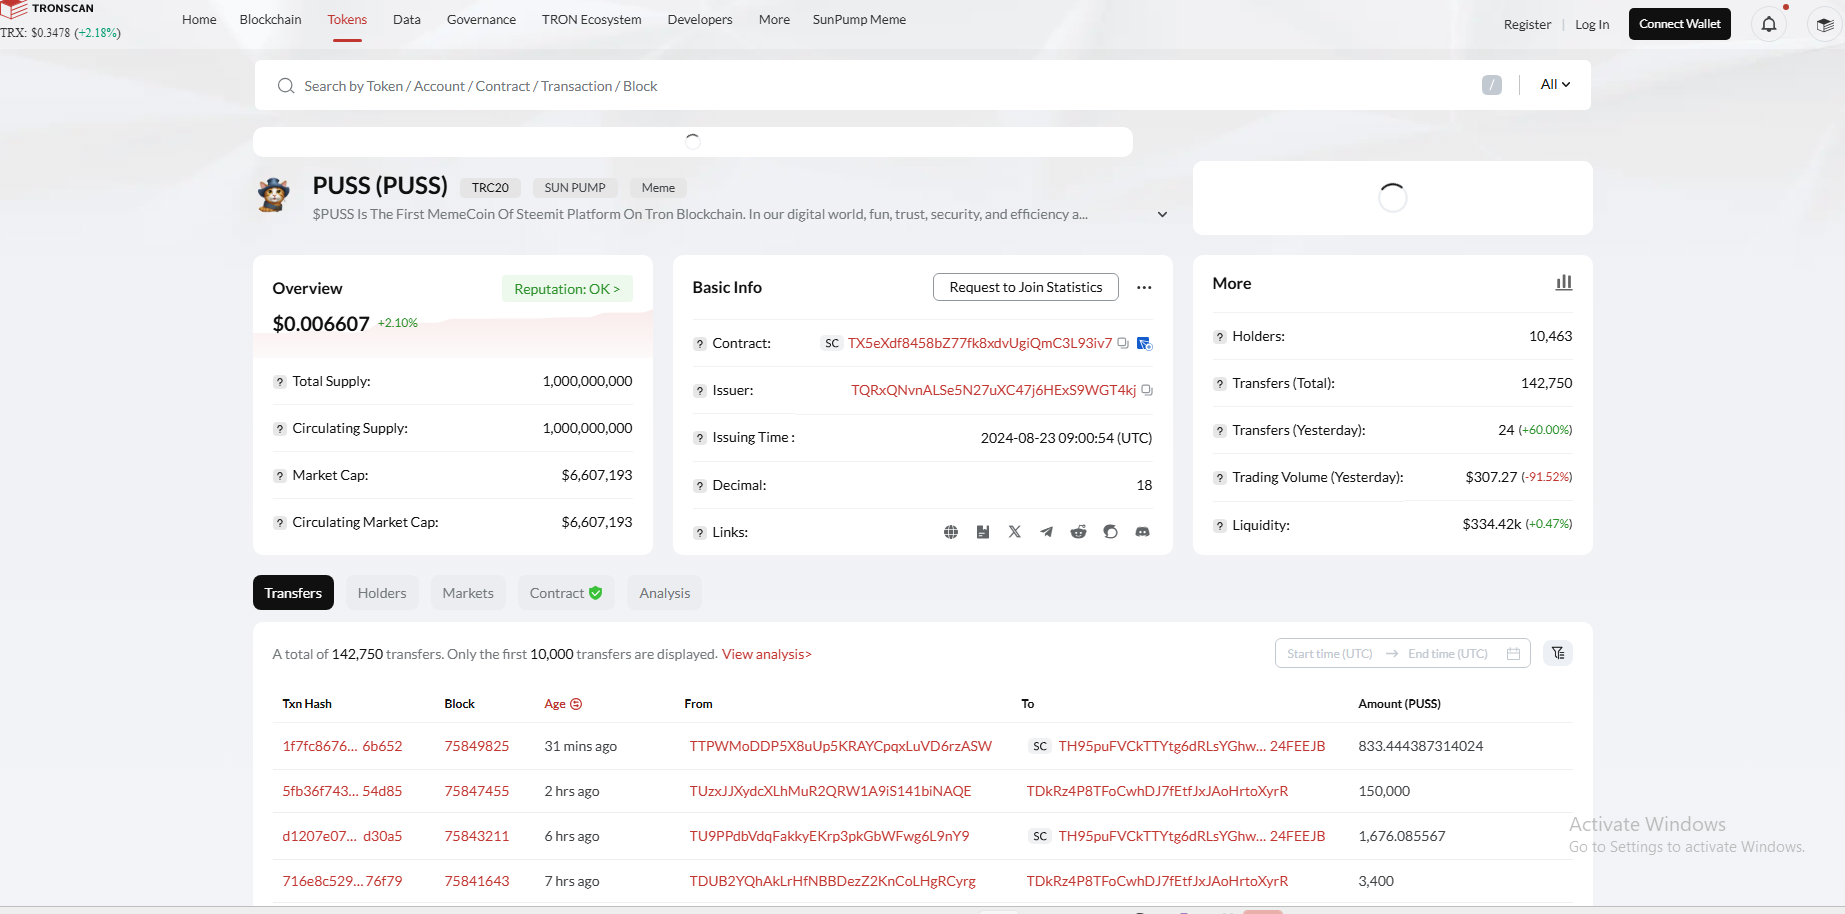
Task: Open the Basic Info three-dots menu
Action: point(1144,288)
